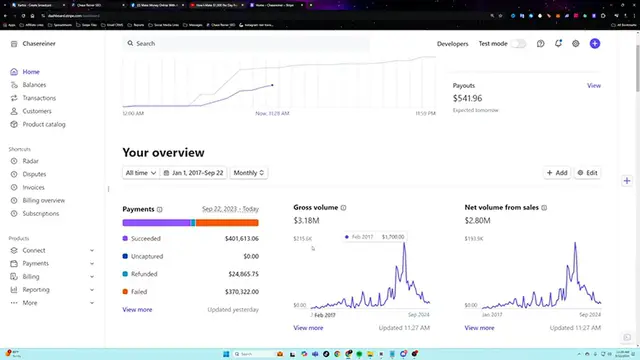Open the Jan 1, 2017–Sep 22 date picker
640x360 pixels.
coord(193,173)
